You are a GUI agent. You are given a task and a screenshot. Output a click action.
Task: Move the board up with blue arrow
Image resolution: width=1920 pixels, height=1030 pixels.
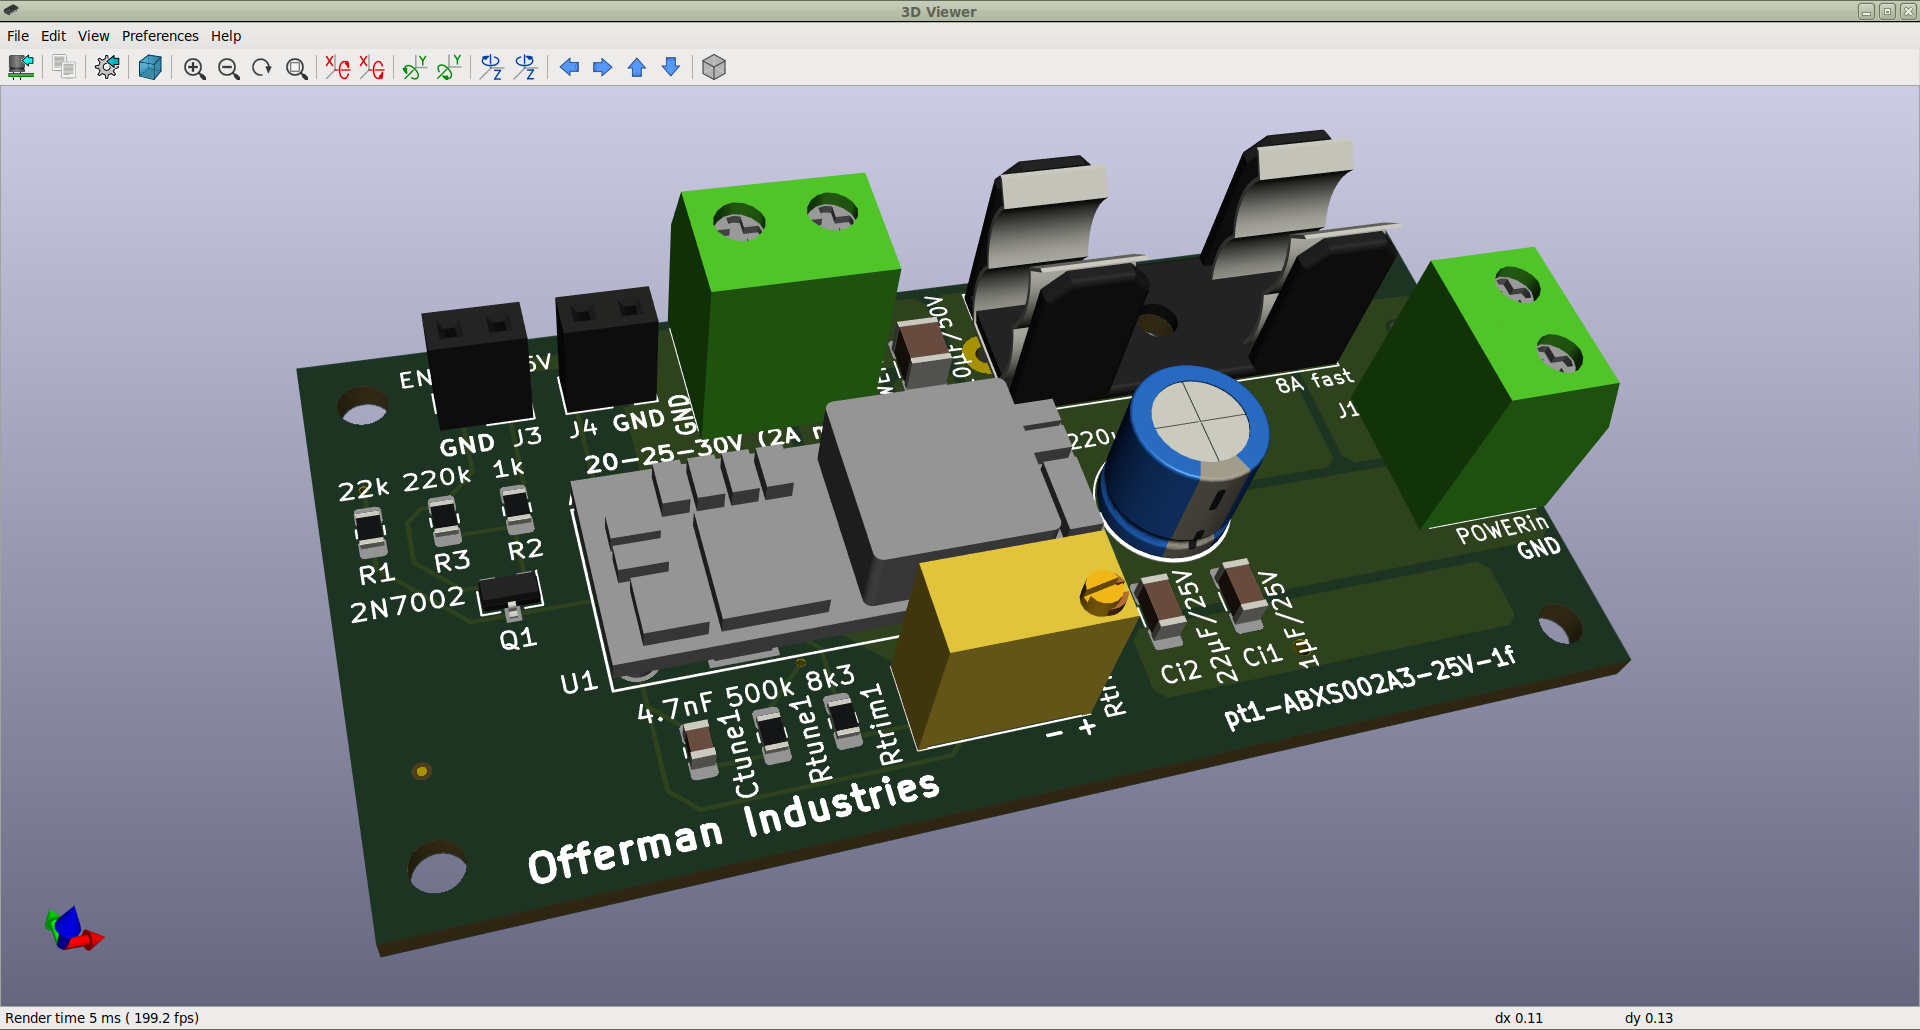pos(637,67)
